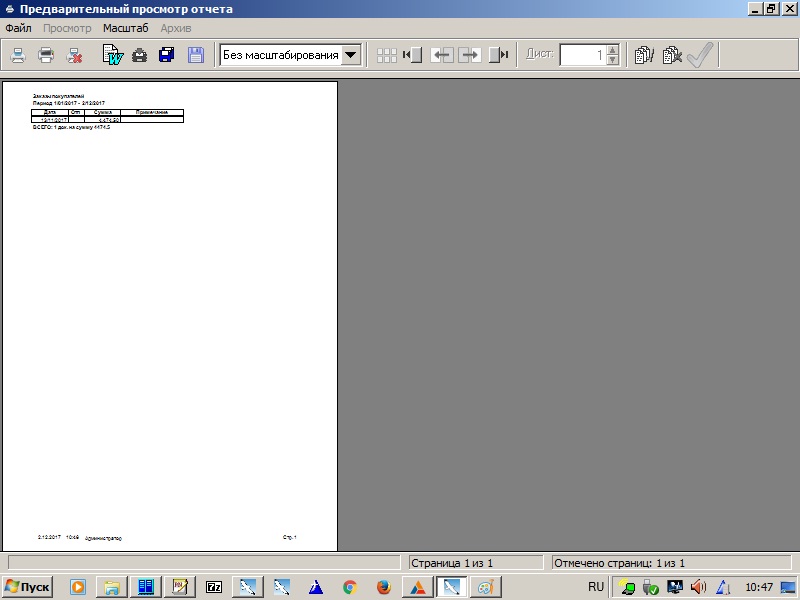800x600 pixels.
Task: Click the Лист page number field
Action: click(582, 55)
